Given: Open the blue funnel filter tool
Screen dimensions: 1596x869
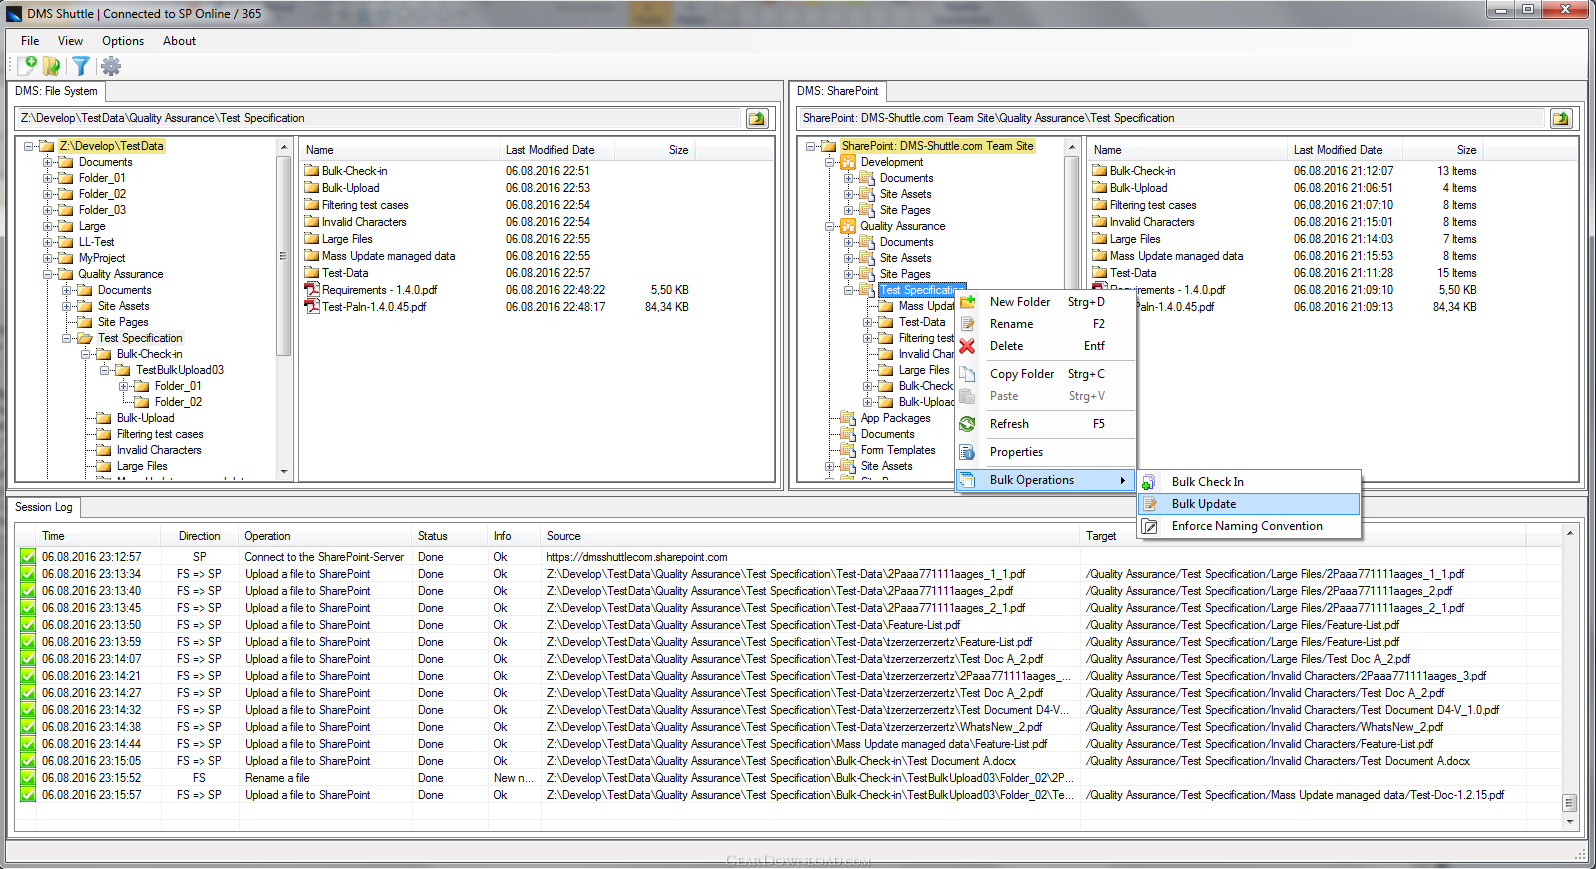Looking at the screenshot, I should point(81,66).
